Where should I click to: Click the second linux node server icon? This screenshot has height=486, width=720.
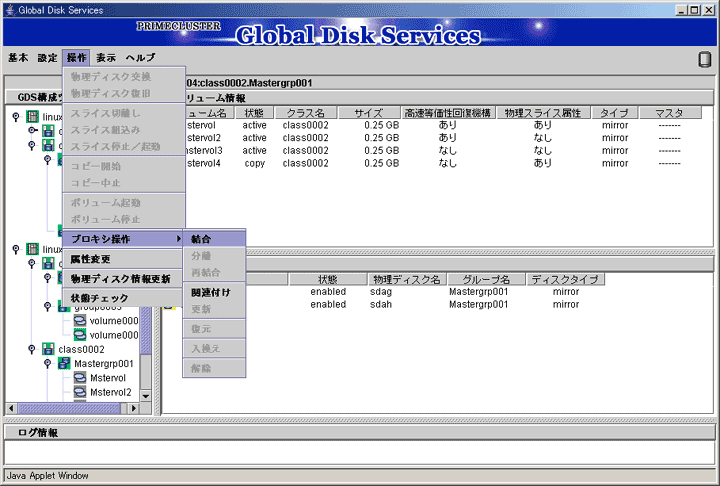click(32, 249)
